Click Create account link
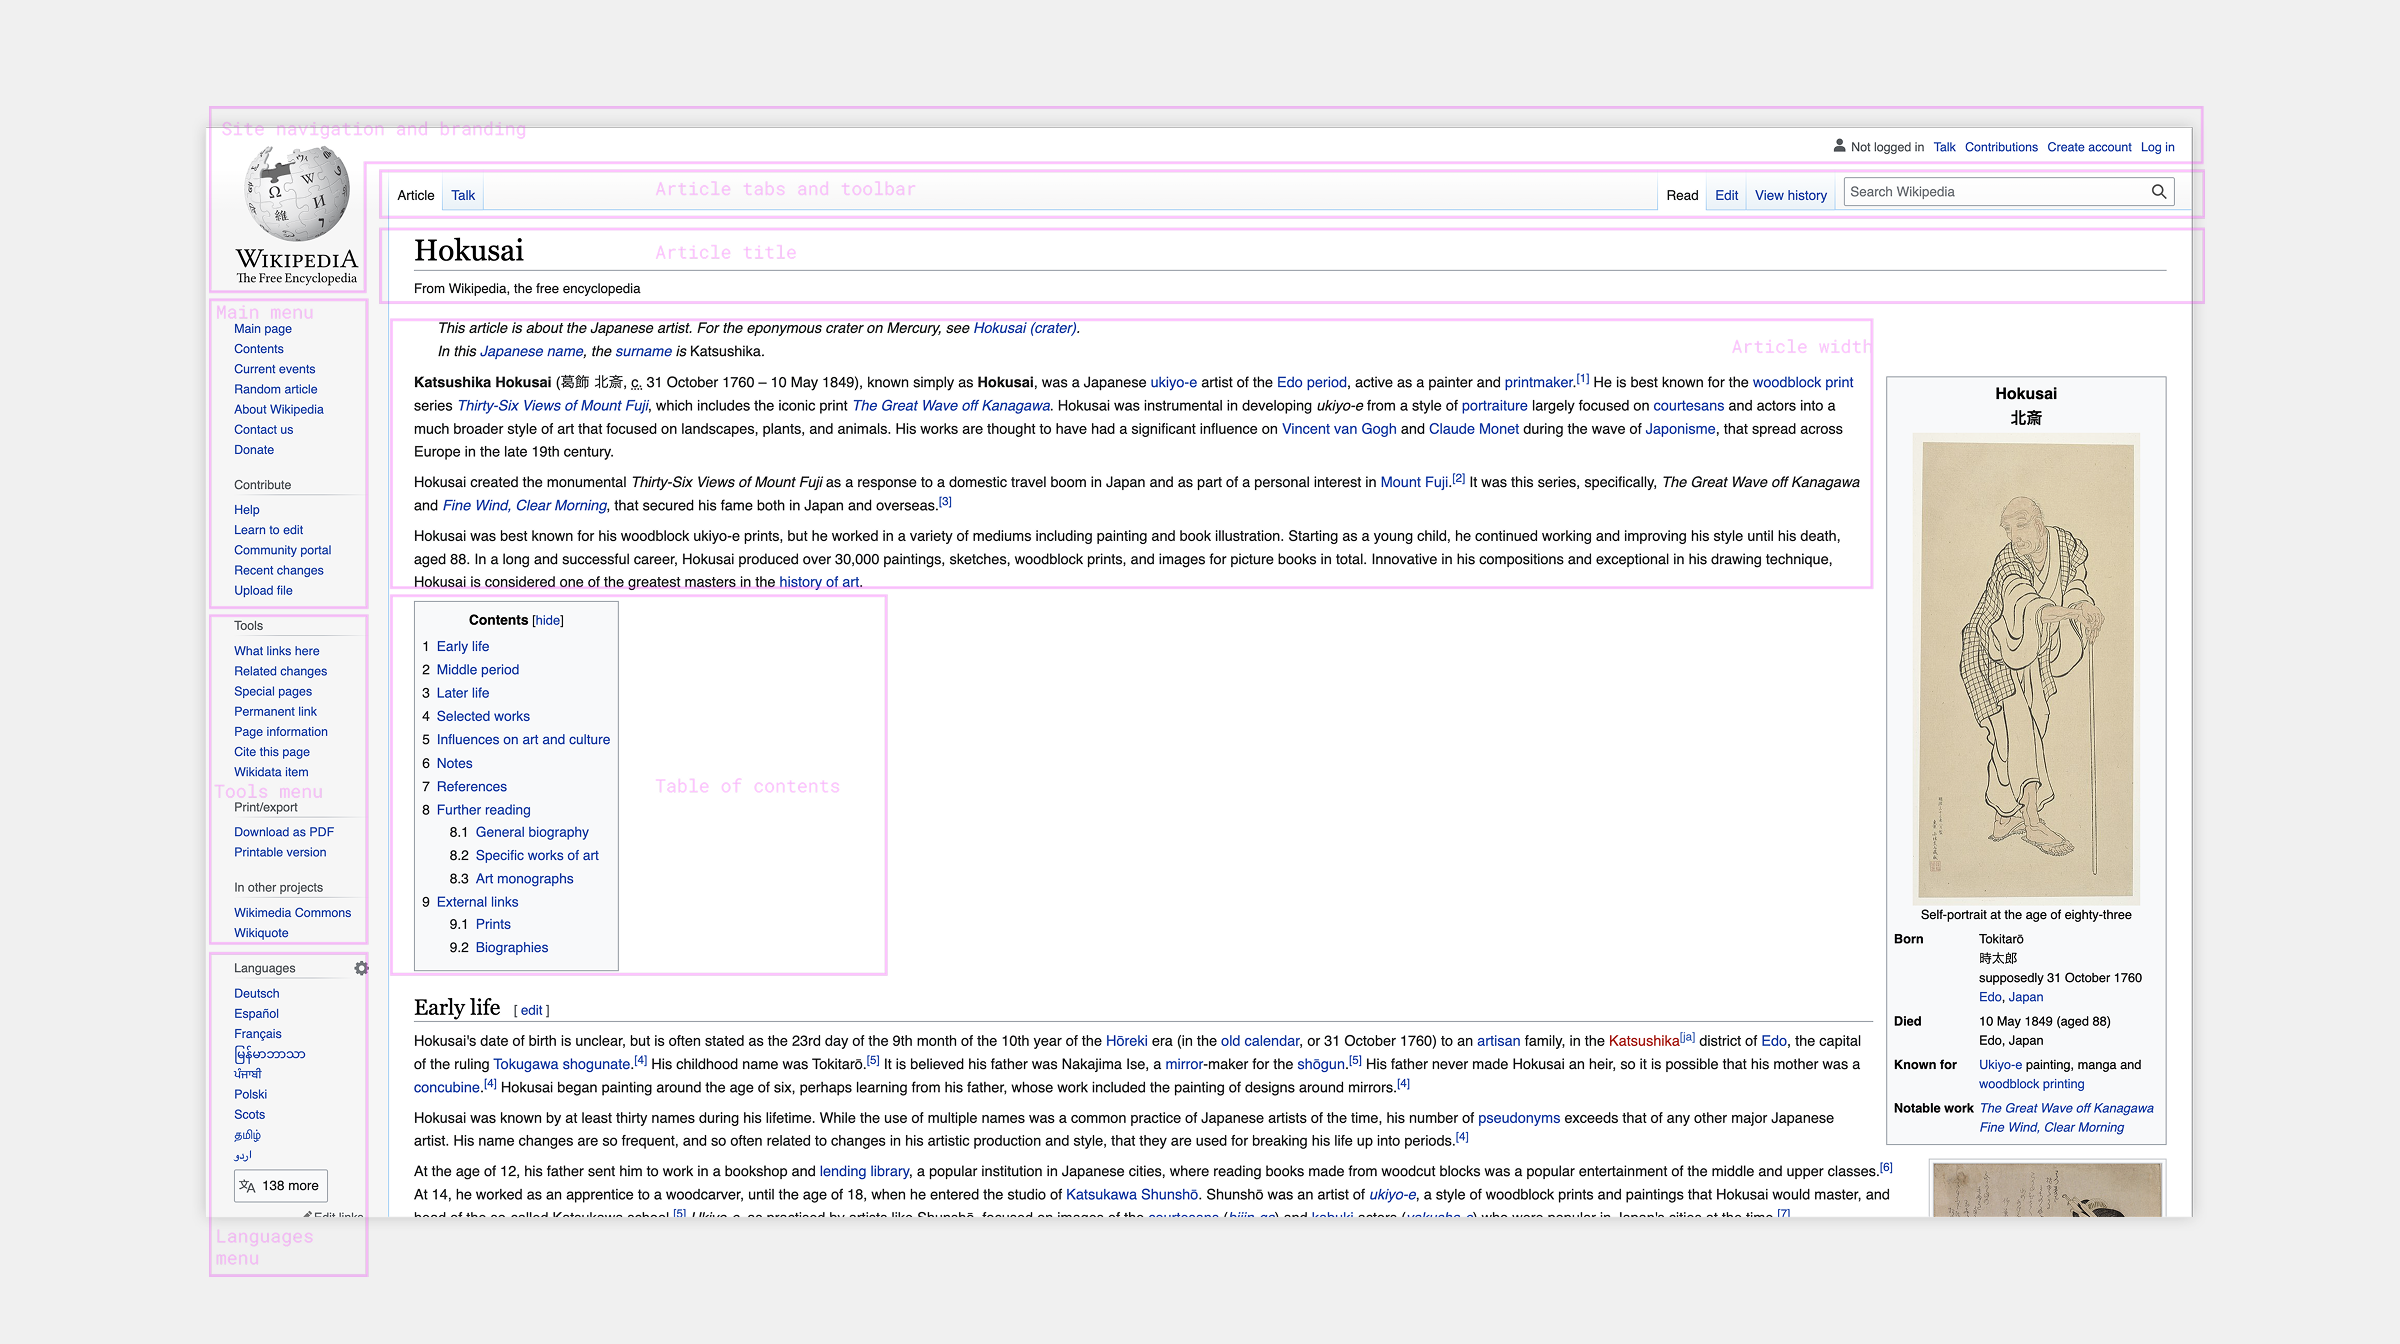 coord(2089,147)
